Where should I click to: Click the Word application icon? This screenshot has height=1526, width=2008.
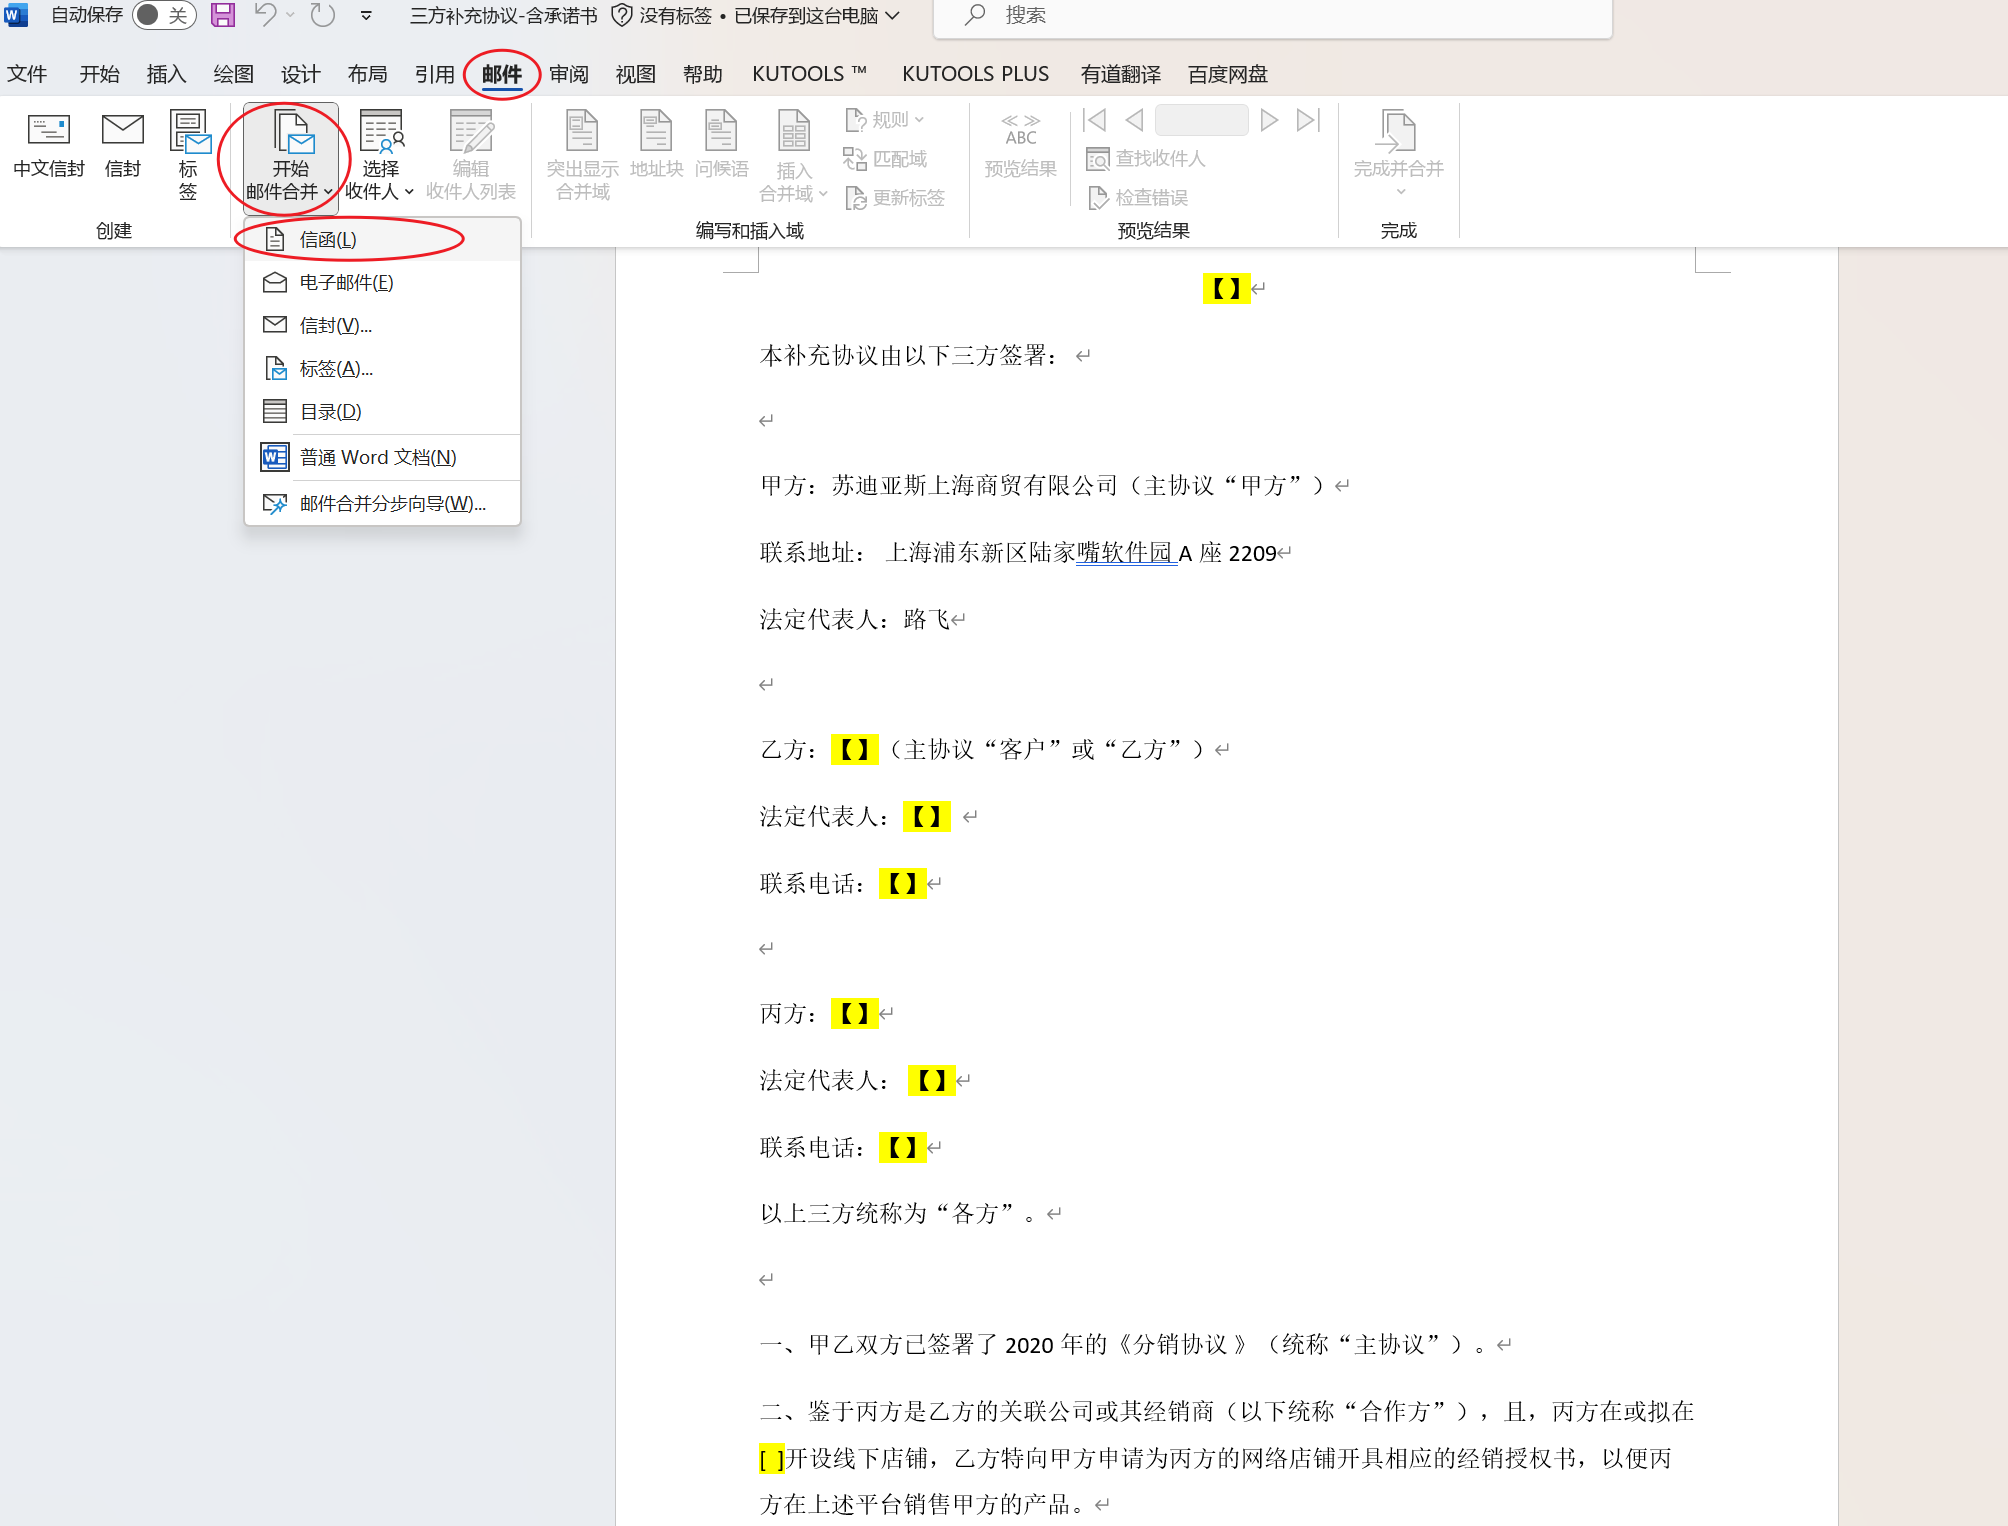(16, 15)
